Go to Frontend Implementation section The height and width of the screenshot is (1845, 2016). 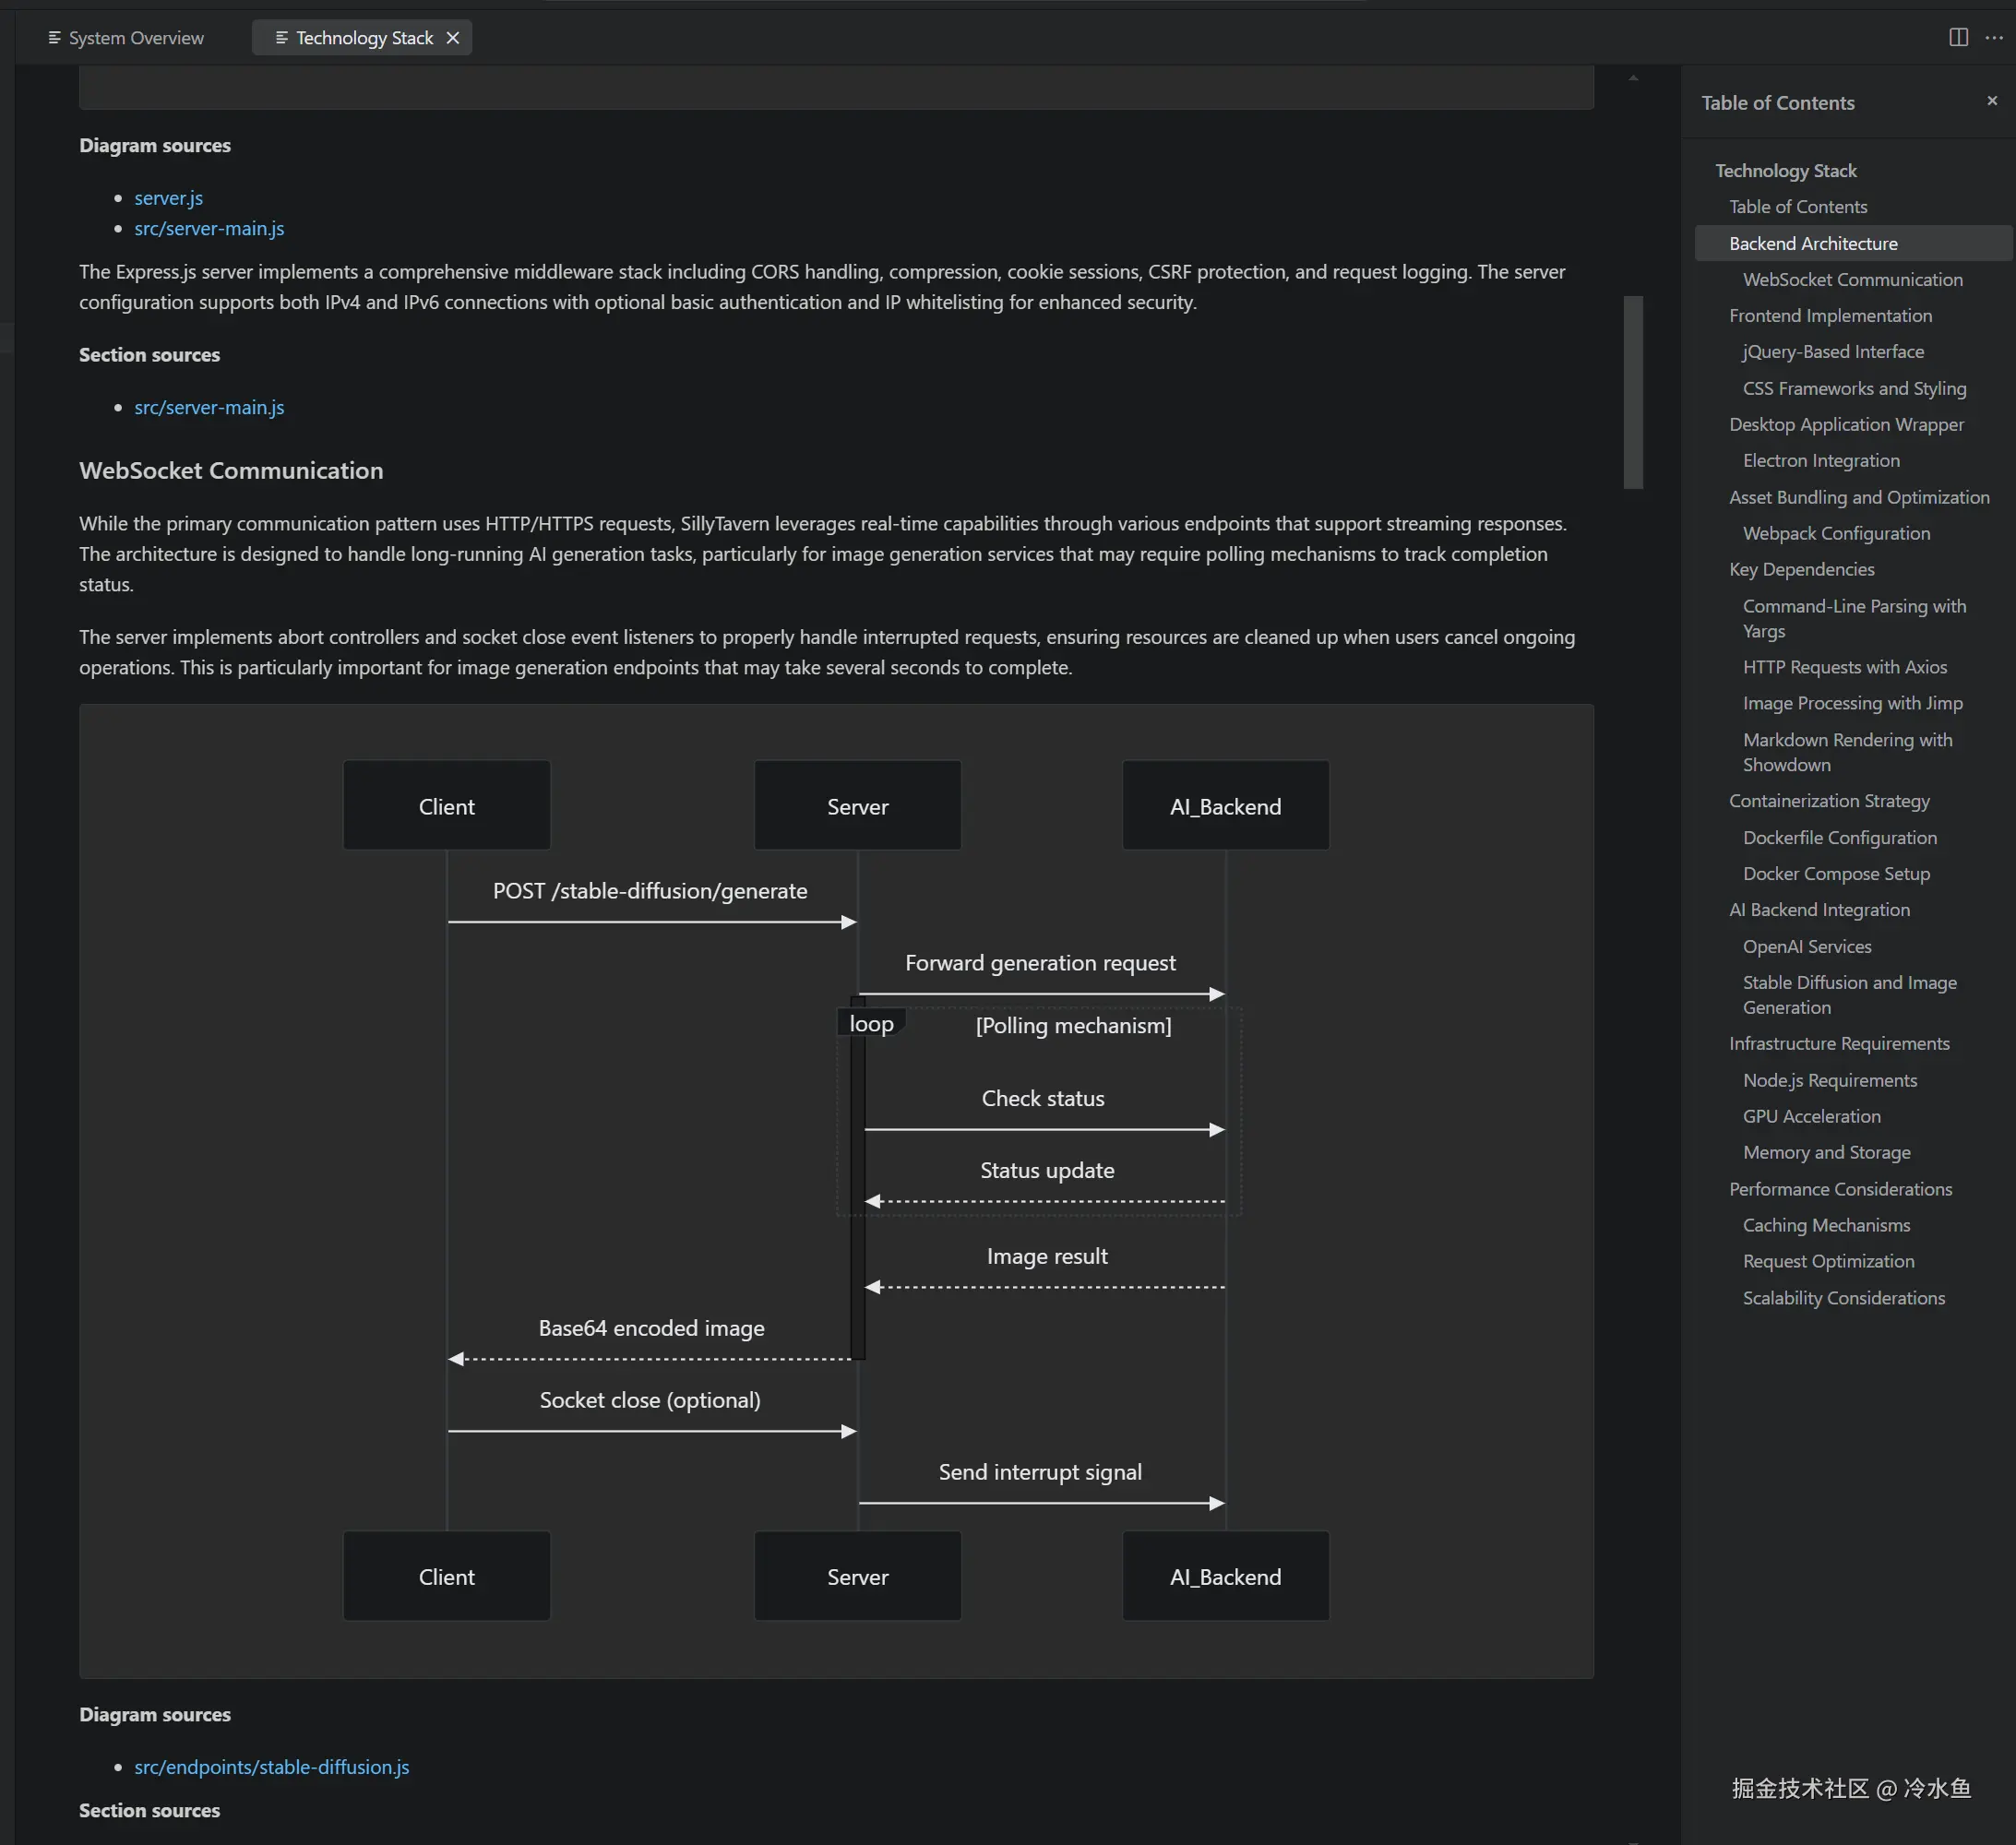[1830, 316]
